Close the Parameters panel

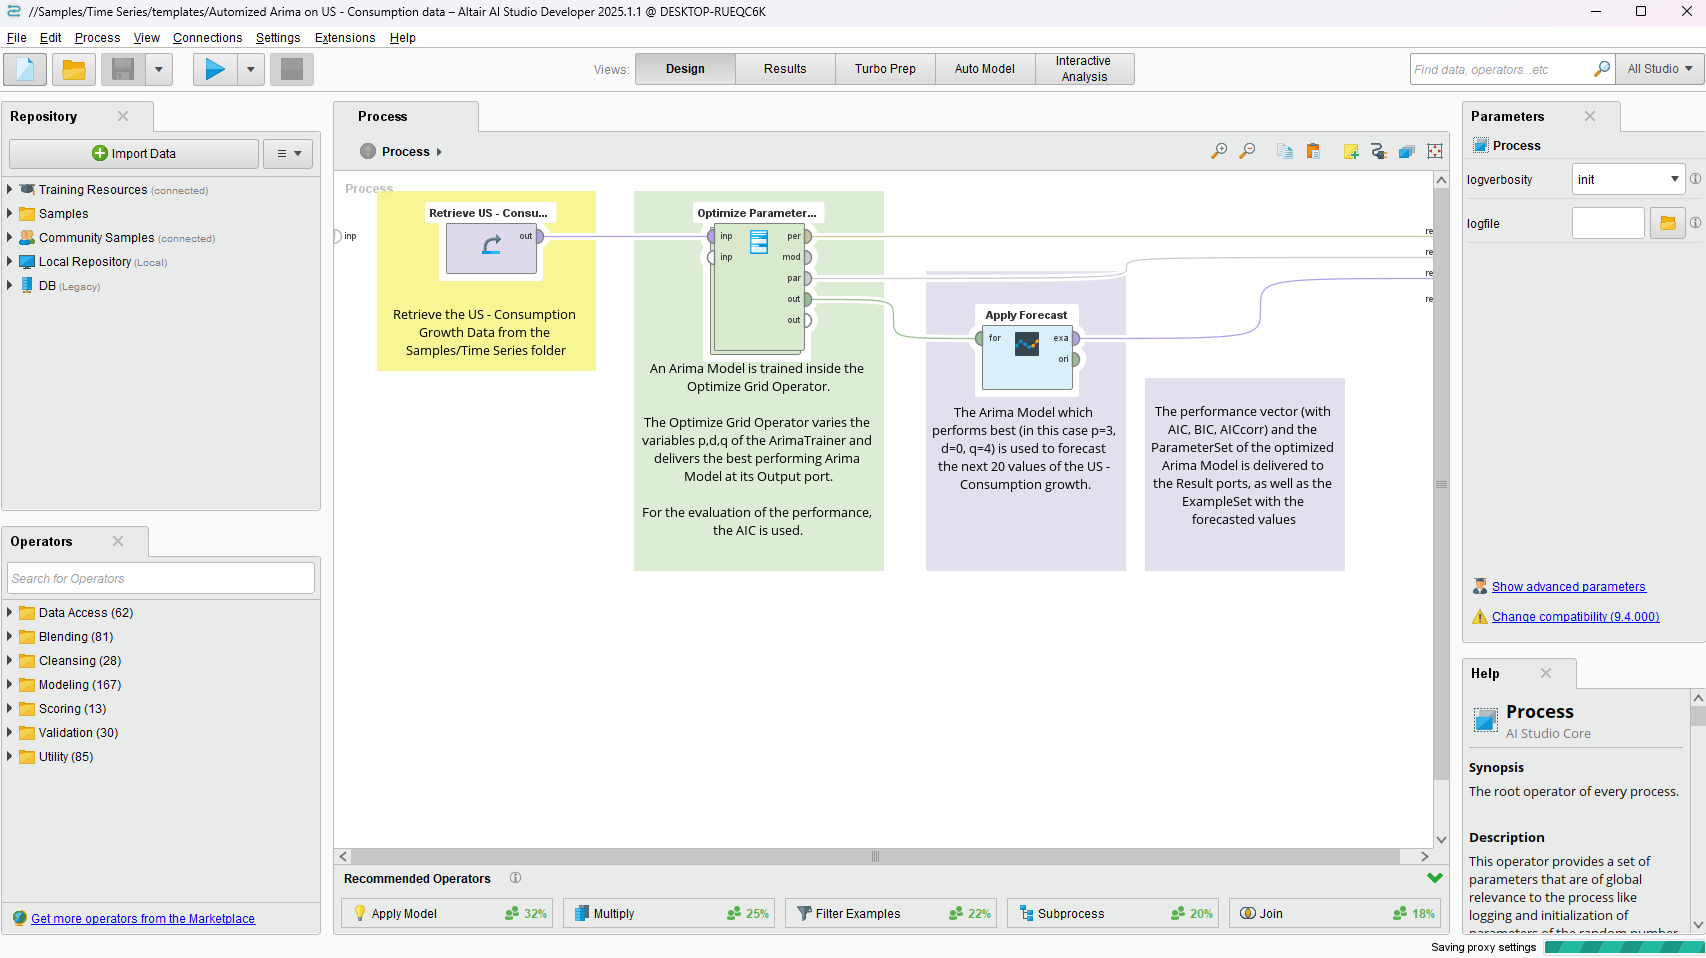1590,116
